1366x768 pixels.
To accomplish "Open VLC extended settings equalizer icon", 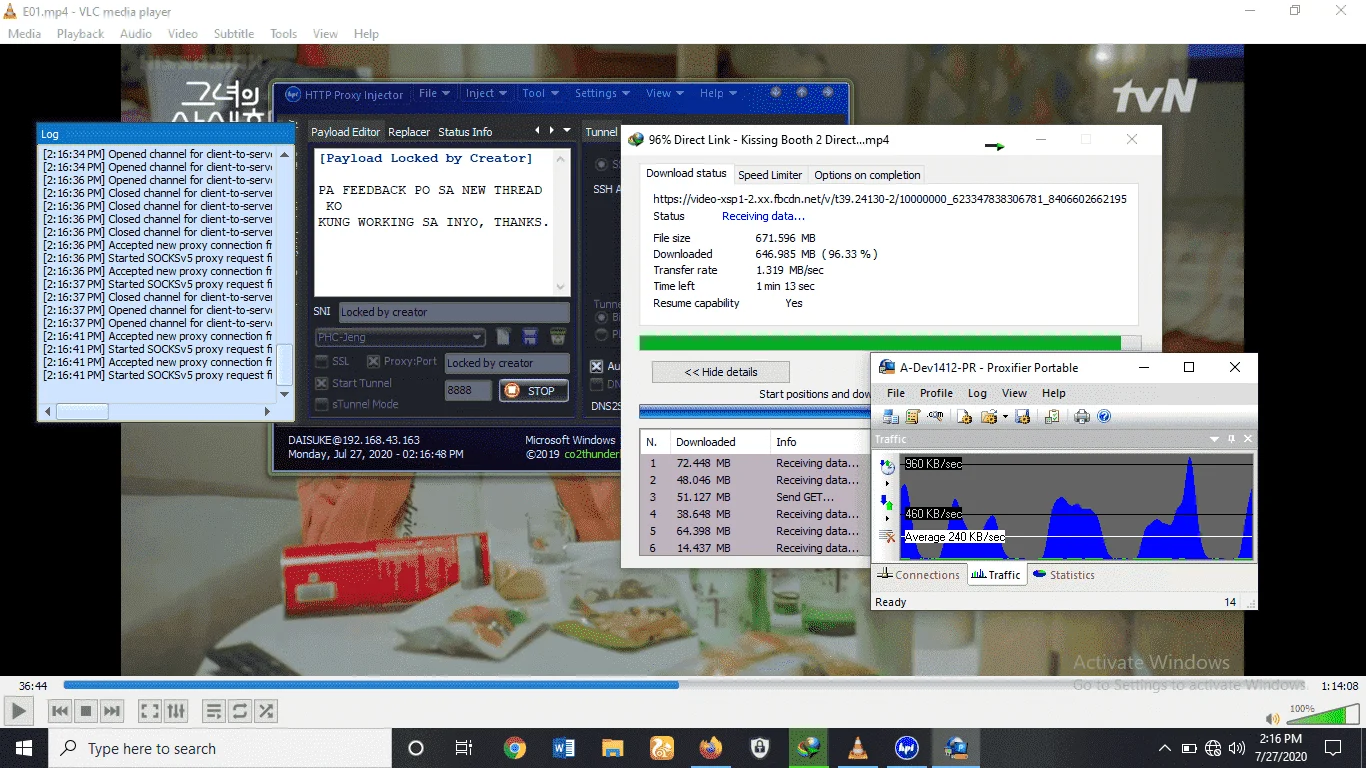I will click(176, 711).
